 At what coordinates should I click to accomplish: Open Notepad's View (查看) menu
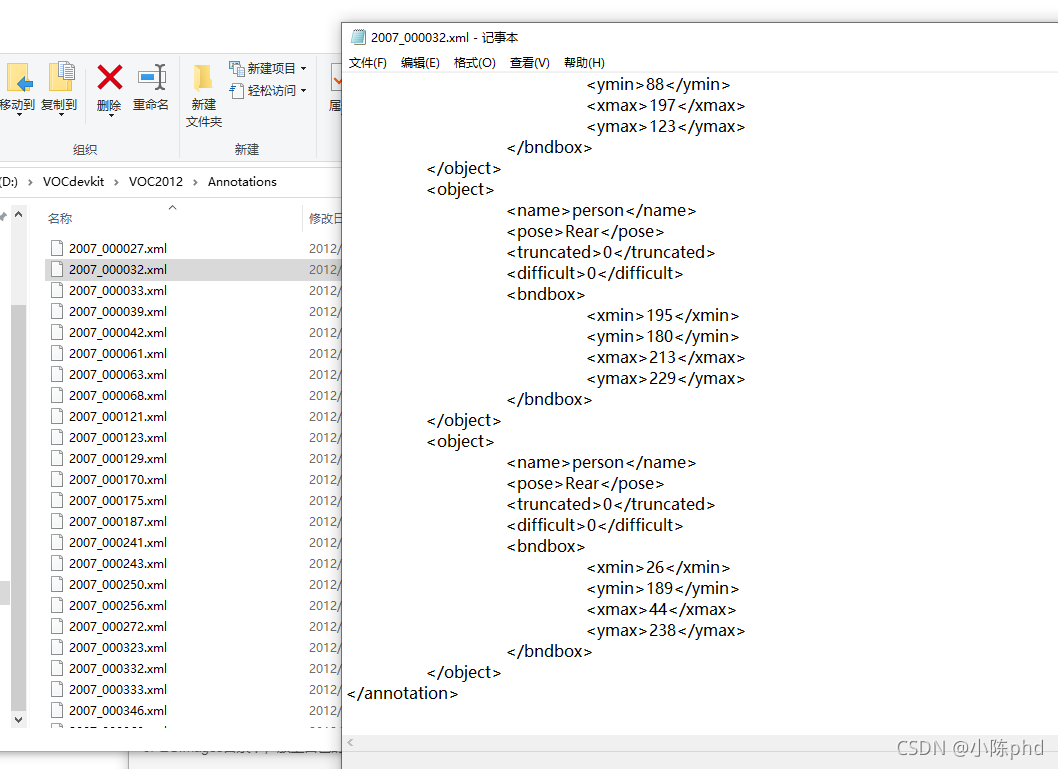(x=530, y=63)
